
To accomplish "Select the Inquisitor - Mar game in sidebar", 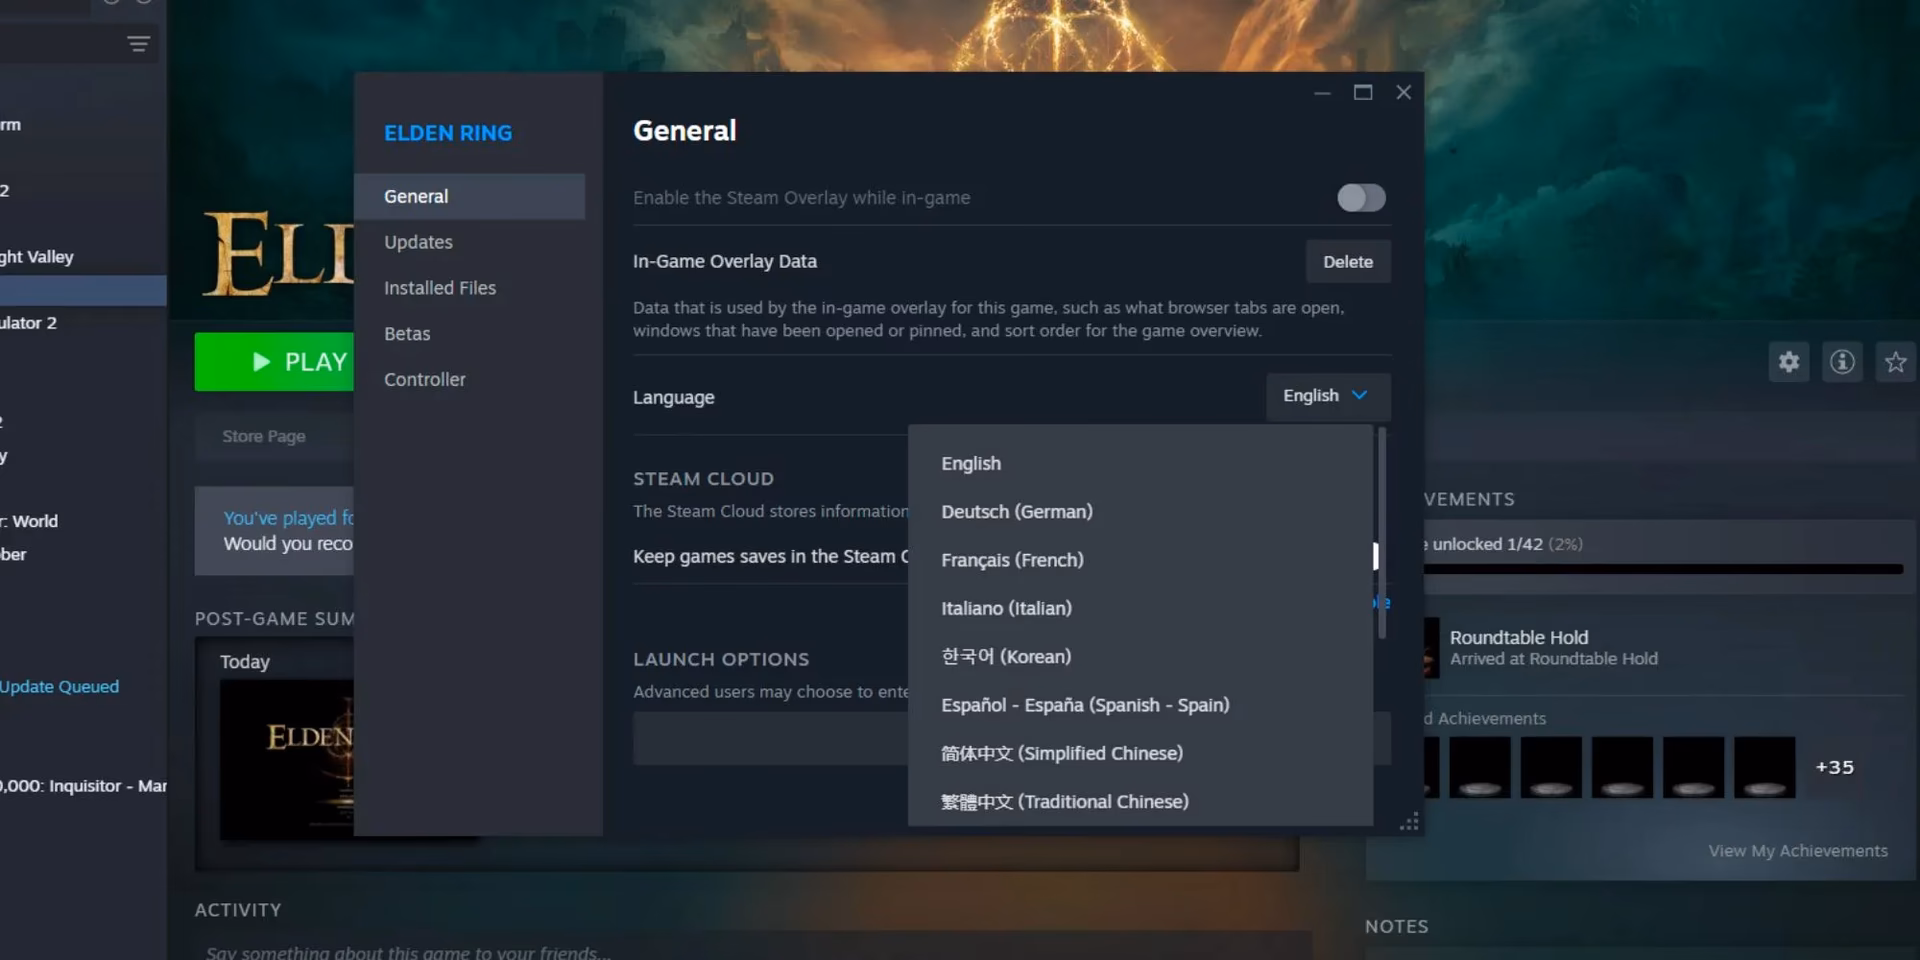I will [83, 786].
